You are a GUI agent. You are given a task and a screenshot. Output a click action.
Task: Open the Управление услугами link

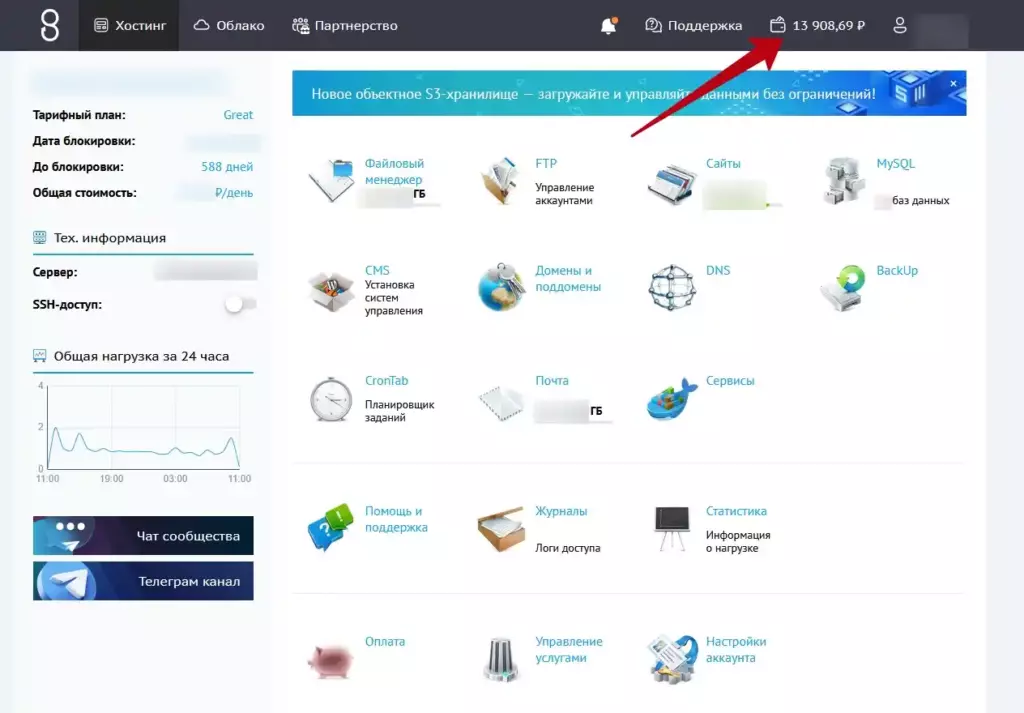point(568,650)
